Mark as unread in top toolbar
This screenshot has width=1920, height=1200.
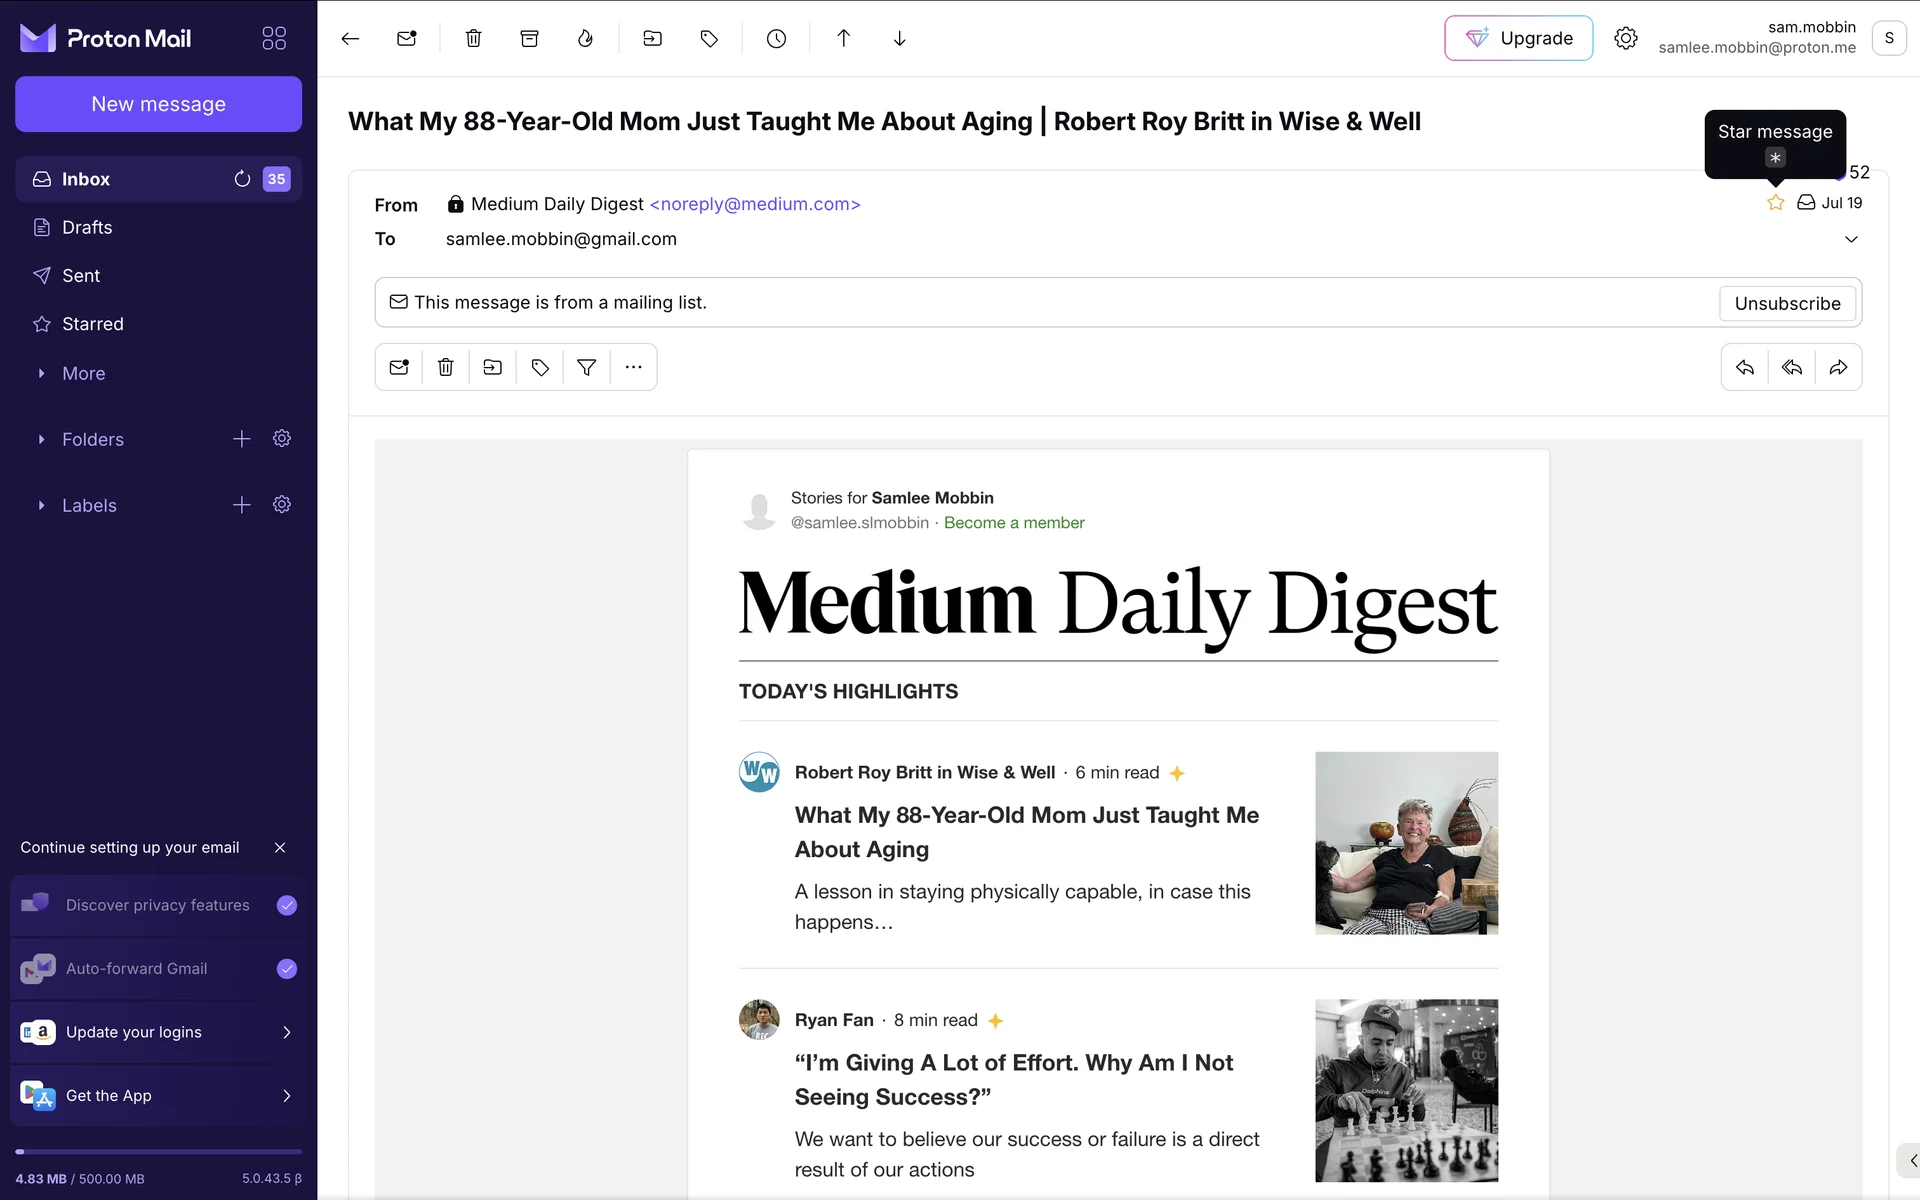(406, 38)
